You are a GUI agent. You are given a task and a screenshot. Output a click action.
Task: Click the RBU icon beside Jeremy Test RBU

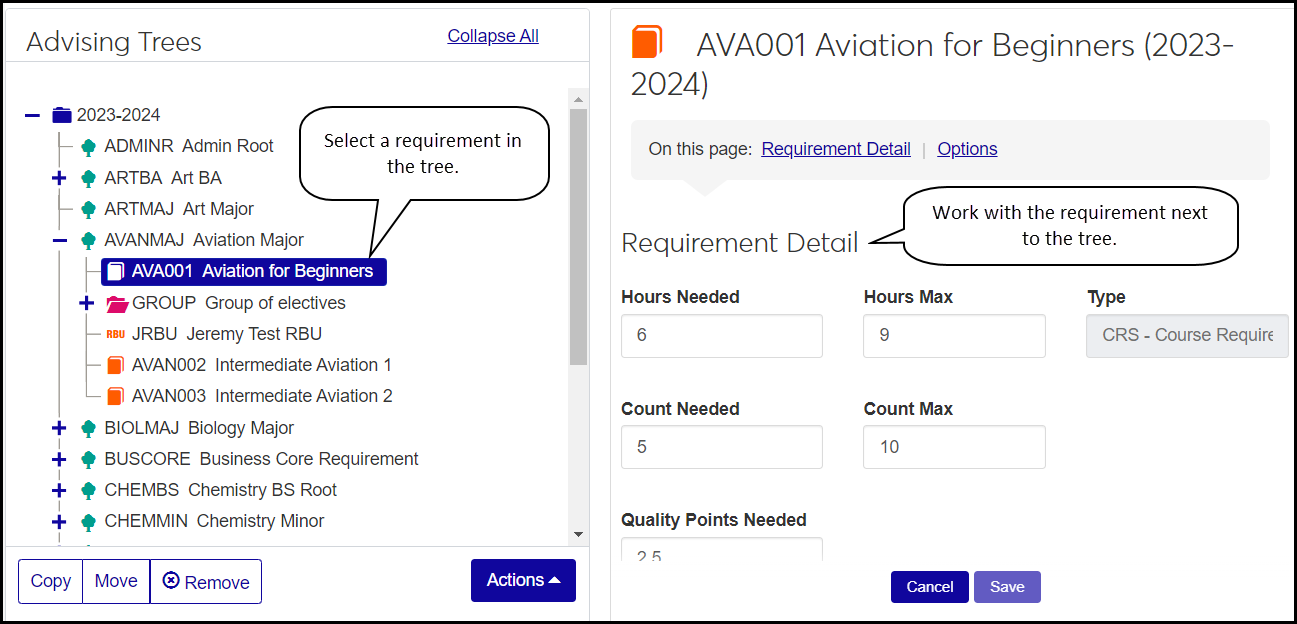pyautogui.click(x=116, y=334)
